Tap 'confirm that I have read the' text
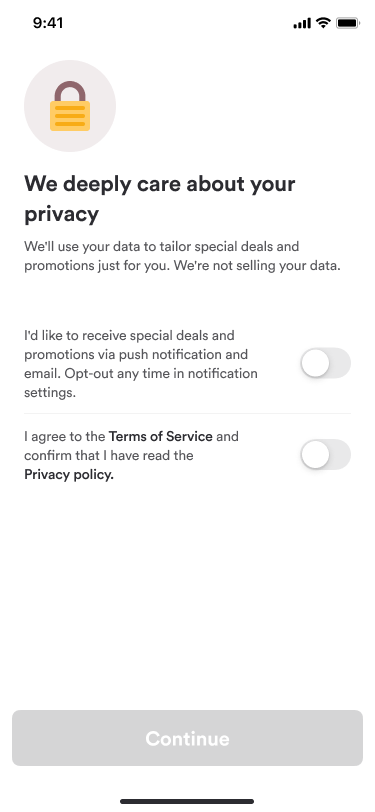The width and height of the screenshot is (375, 812). tap(109, 456)
